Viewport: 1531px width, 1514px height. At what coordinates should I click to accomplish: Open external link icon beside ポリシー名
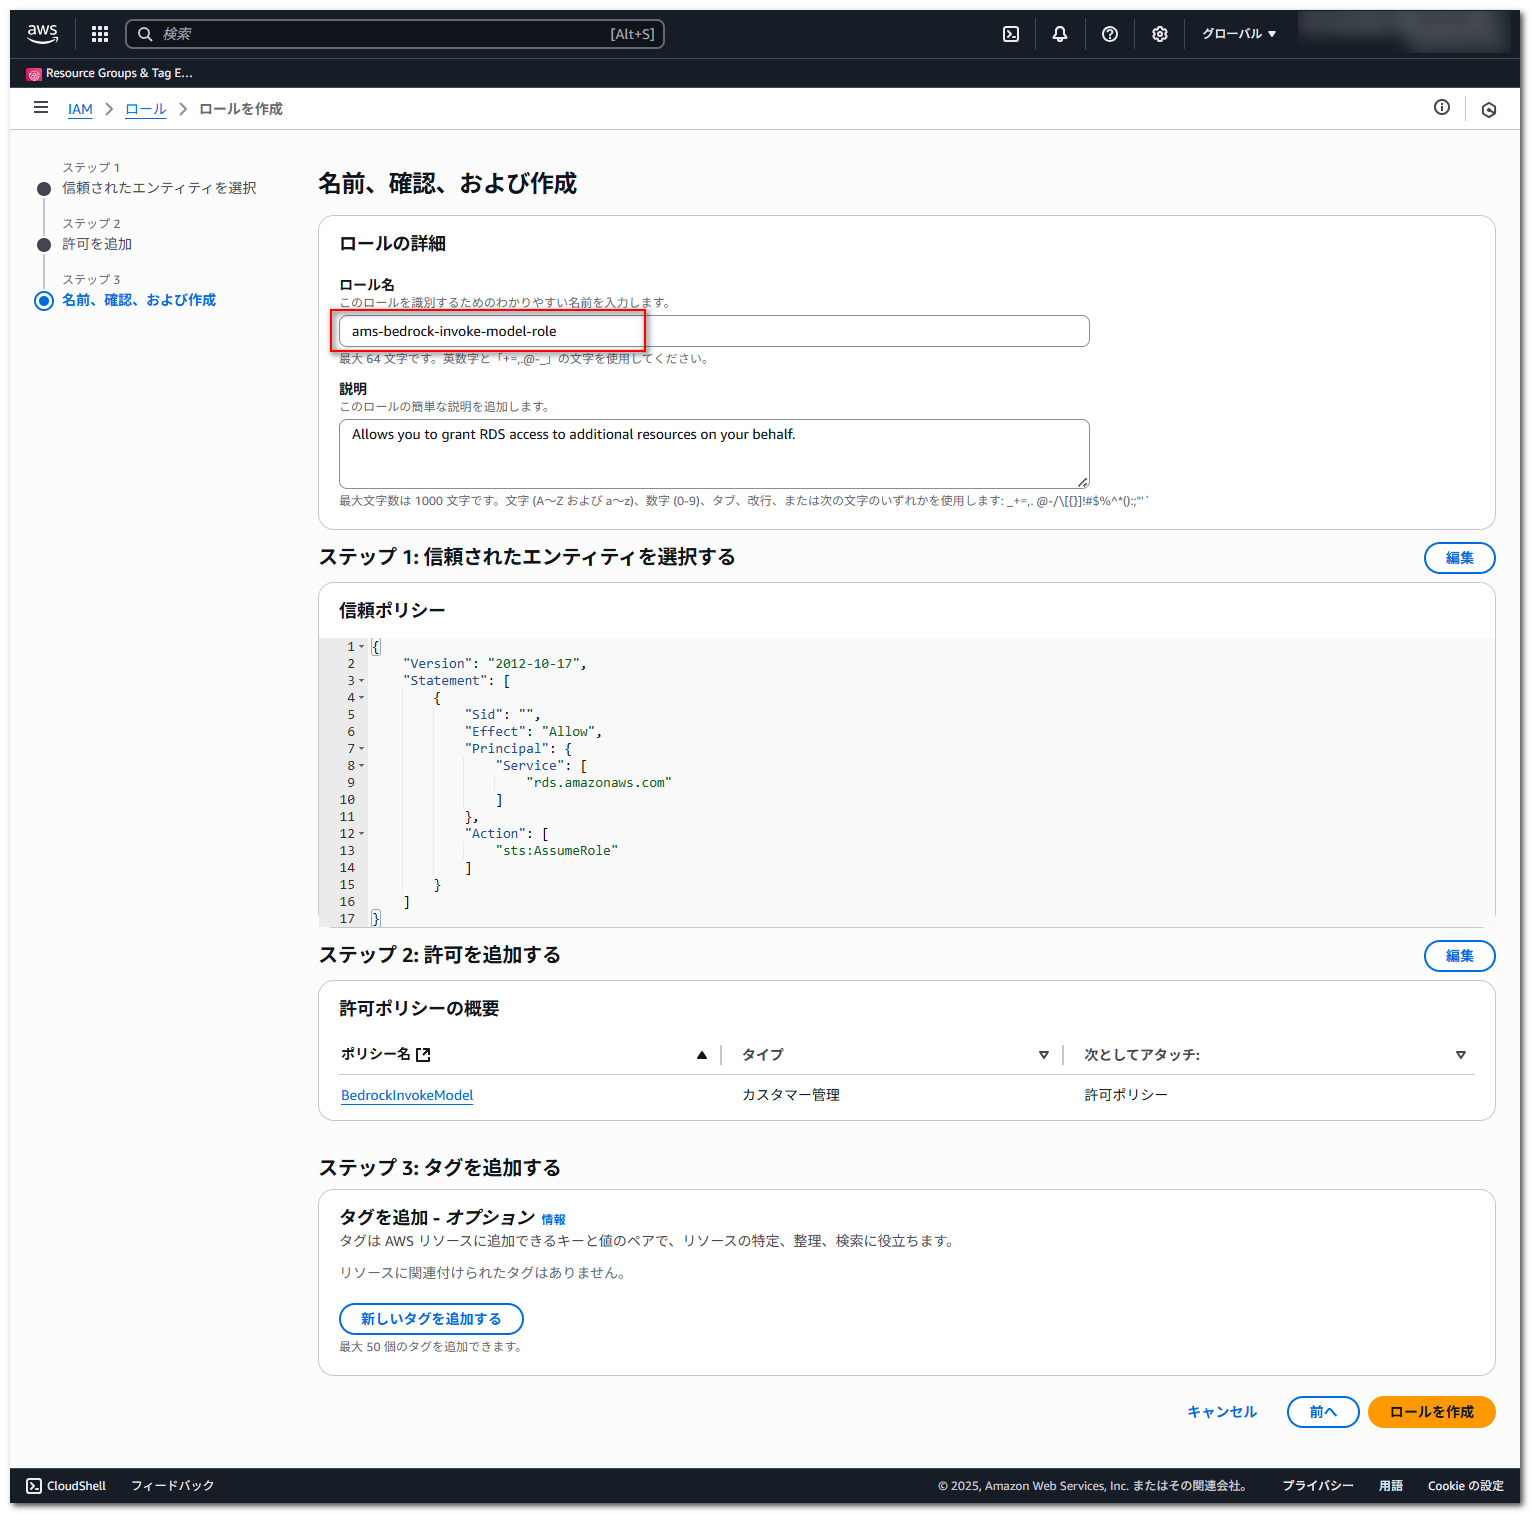pyautogui.click(x=424, y=1054)
